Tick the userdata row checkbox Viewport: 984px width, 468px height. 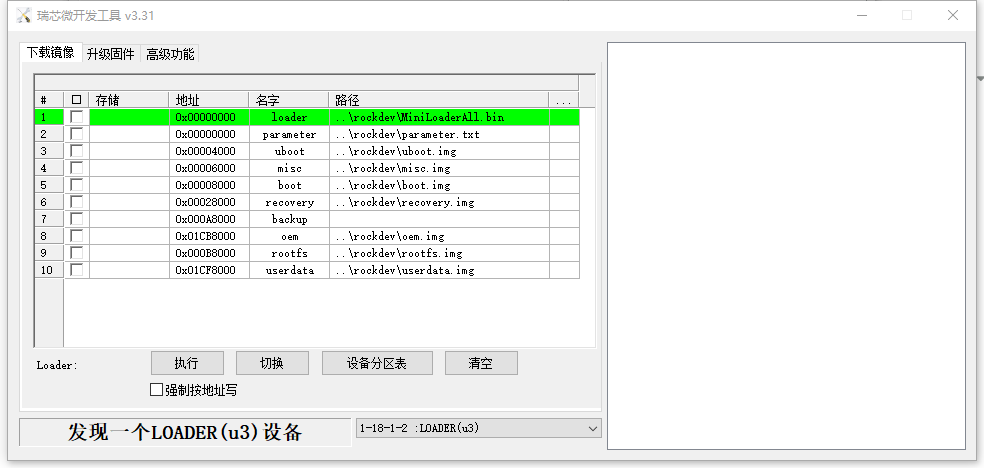pos(77,270)
